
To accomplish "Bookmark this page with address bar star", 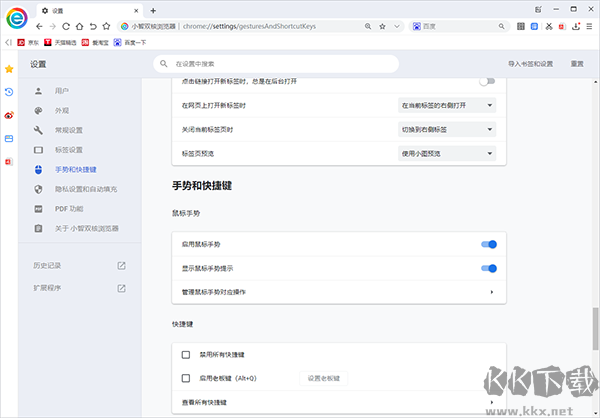I will tap(382, 26).
